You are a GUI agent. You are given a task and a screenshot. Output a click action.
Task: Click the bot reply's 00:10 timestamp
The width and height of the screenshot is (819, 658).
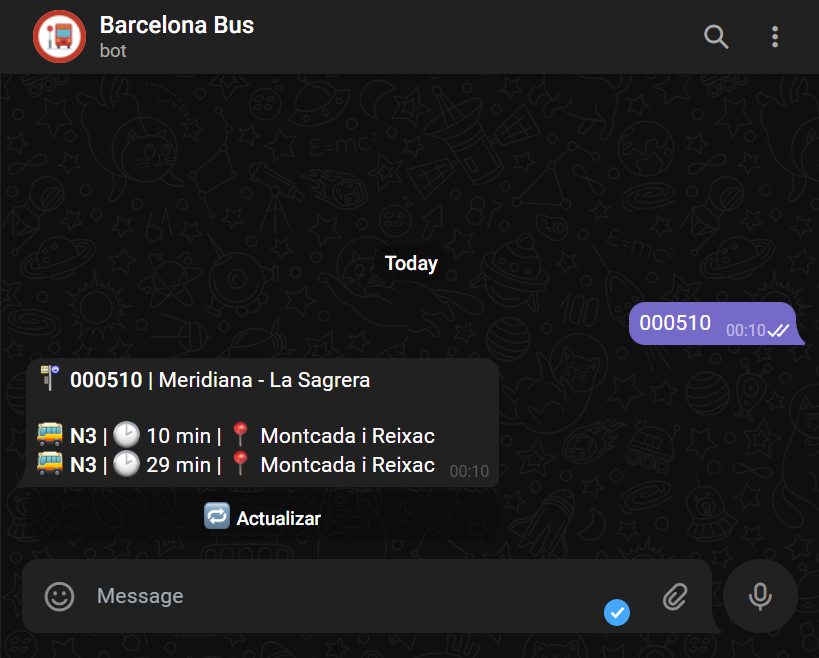(469, 471)
